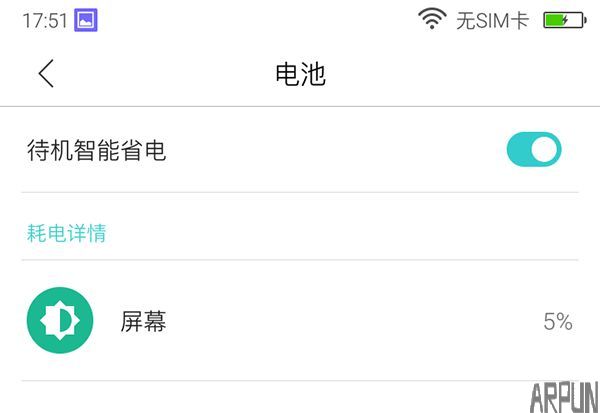Tap the 待机智能省电 label
The width and height of the screenshot is (600, 413).
96,151
